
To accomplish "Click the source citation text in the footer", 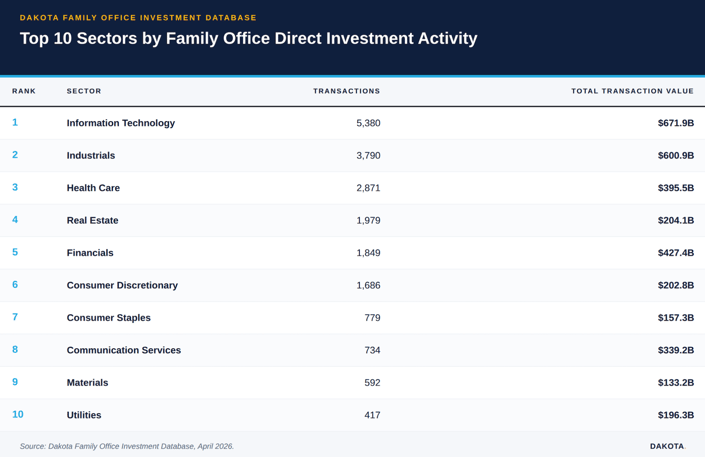I will pyautogui.click(x=127, y=446).
